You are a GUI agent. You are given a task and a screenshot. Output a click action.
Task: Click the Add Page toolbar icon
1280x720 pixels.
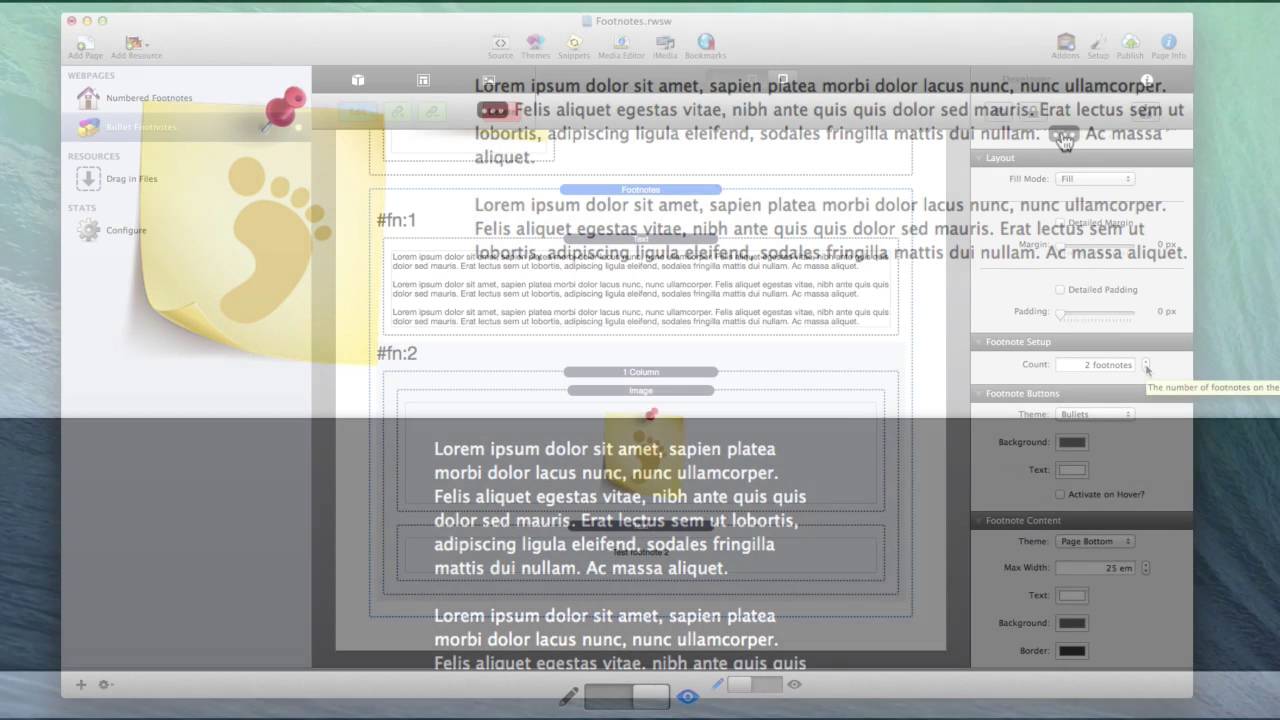tap(85, 43)
